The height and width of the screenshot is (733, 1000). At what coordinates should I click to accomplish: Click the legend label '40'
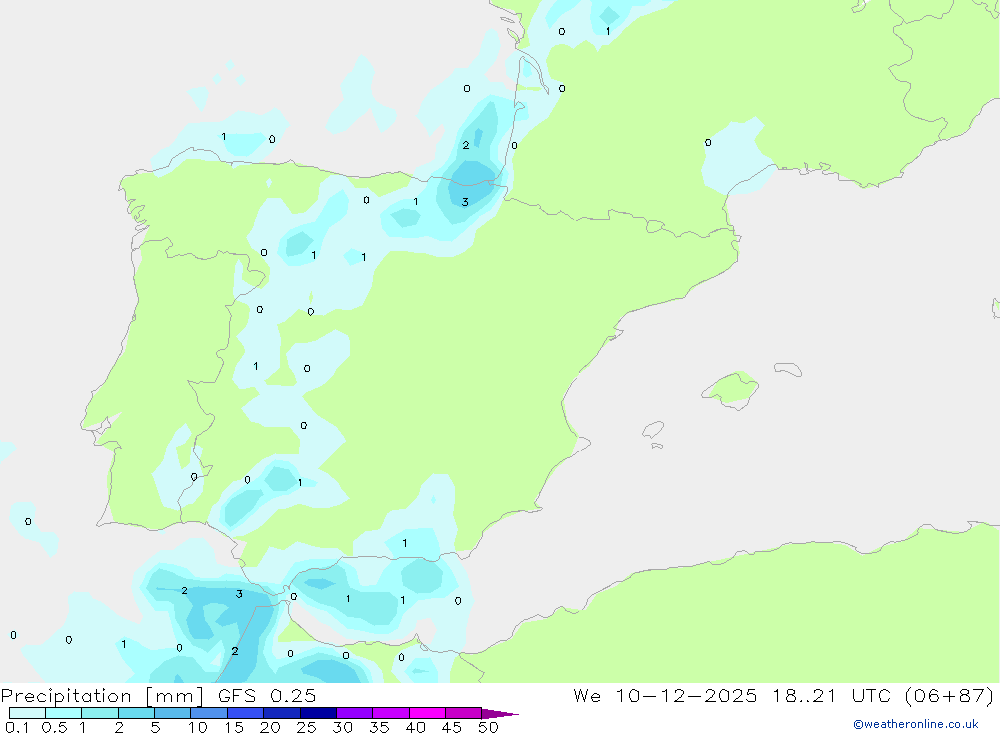[416, 727]
